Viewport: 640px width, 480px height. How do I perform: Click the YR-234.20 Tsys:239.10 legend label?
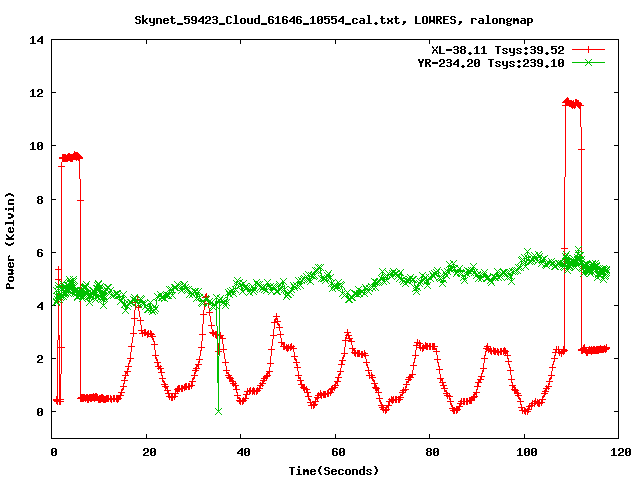tap(491, 63)
